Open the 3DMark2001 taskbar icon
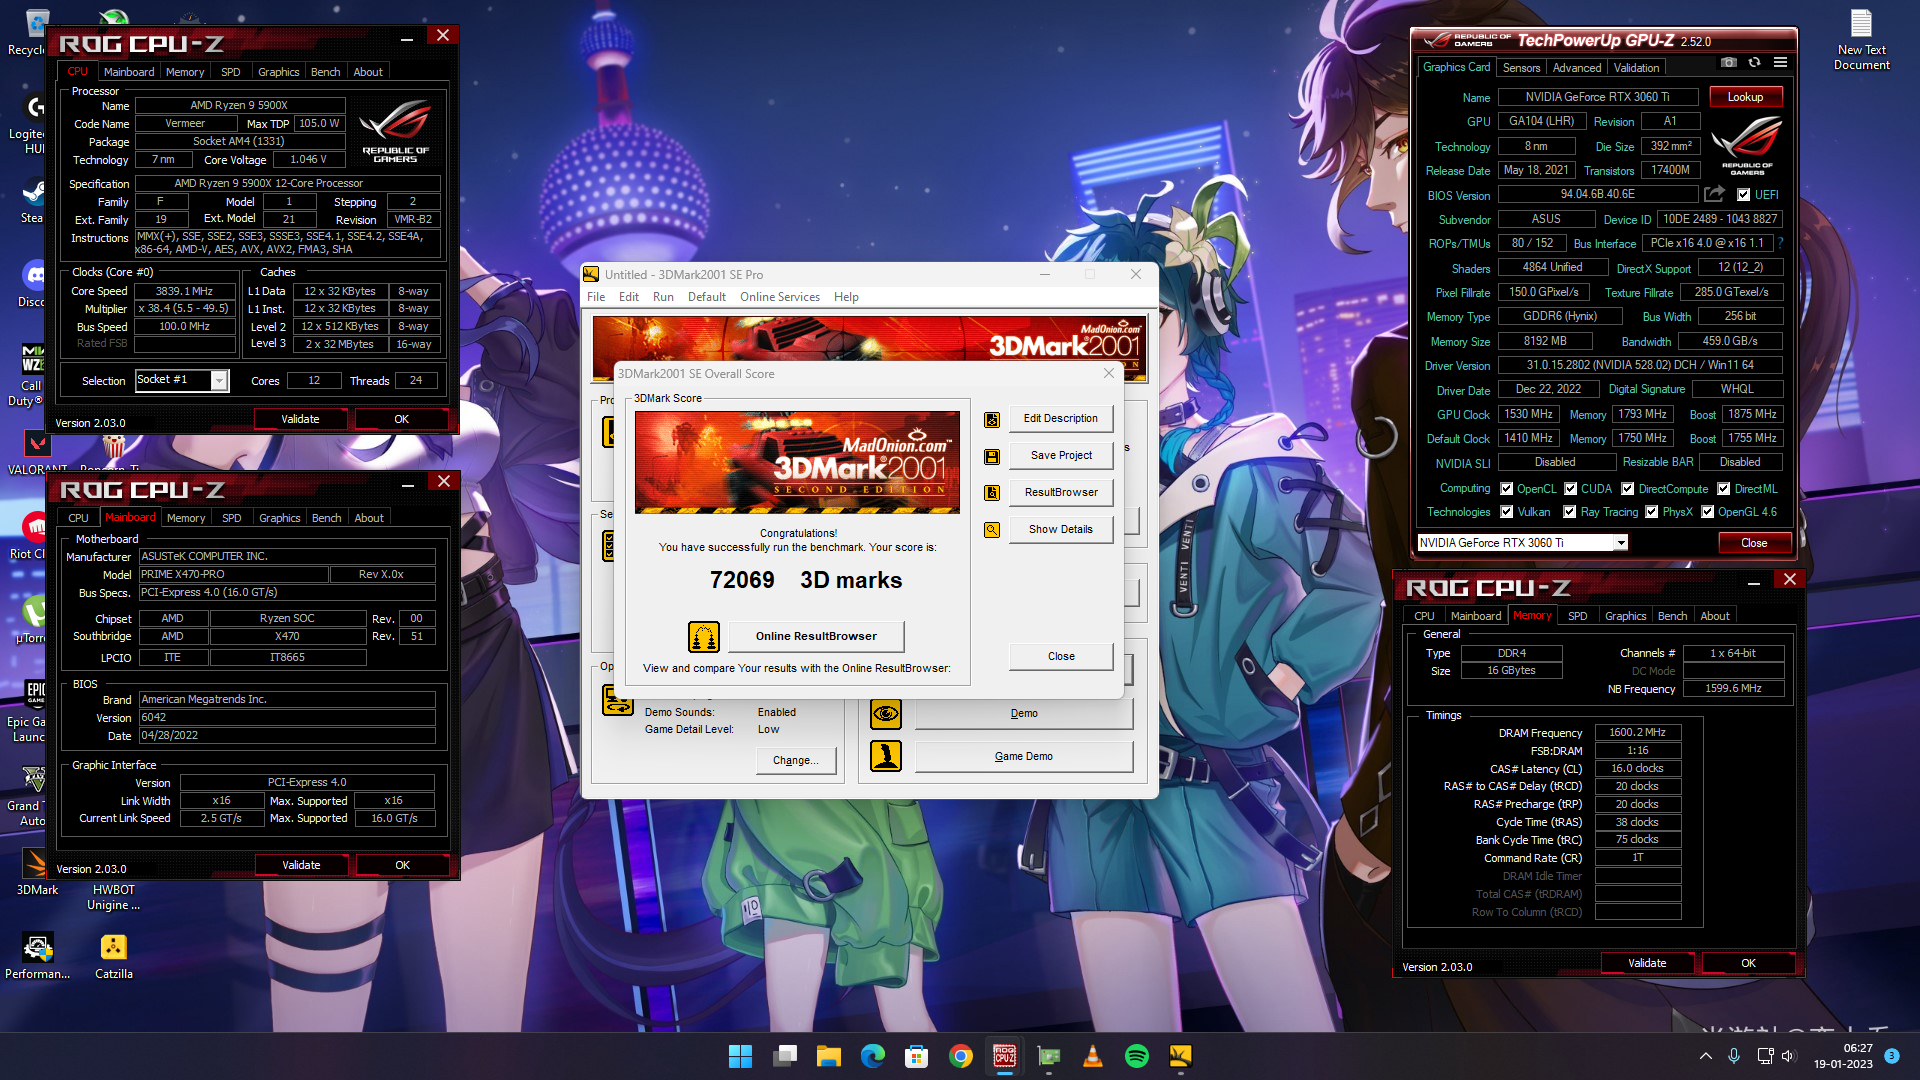Image resolution: width=1920 pixels, height=1080 pixels. pyautogui.click(x=1181, y=1056)
